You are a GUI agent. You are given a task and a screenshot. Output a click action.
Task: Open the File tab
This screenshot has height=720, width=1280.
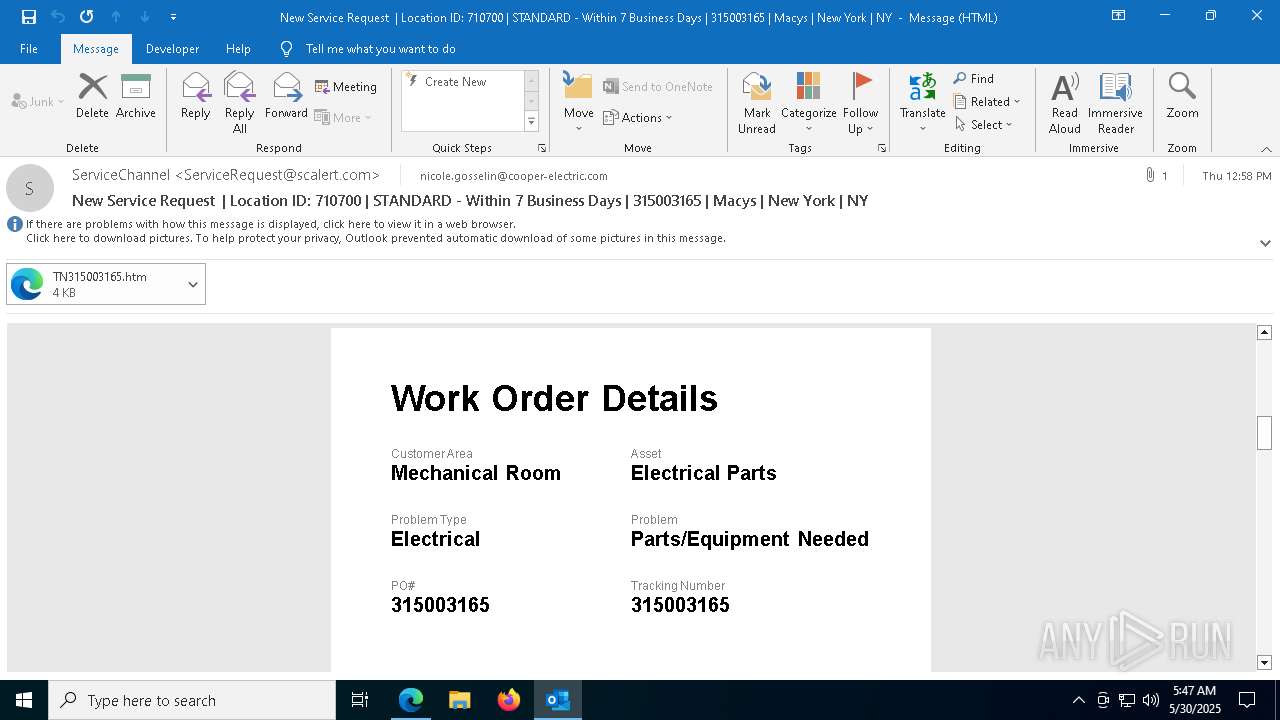[x=29, y=49]
